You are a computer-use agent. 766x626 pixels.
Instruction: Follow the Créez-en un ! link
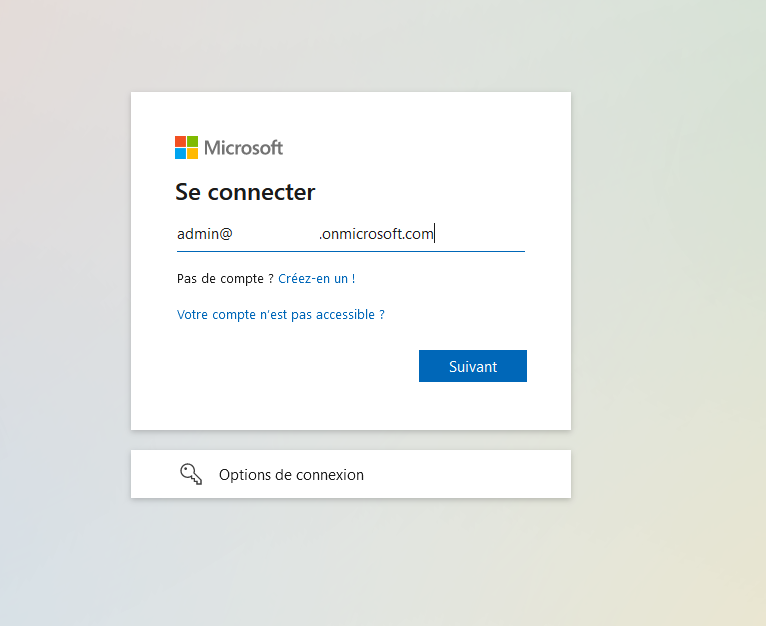click(317, 279)
